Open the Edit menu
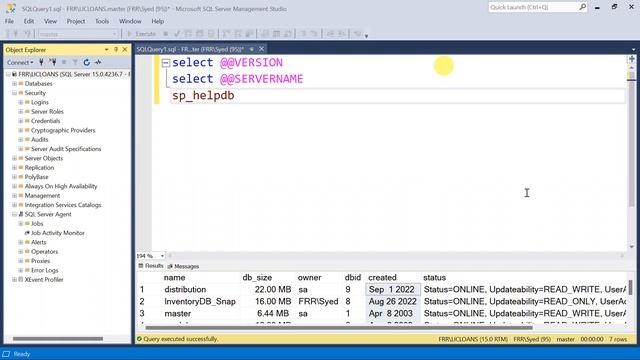 click(29, 21)
